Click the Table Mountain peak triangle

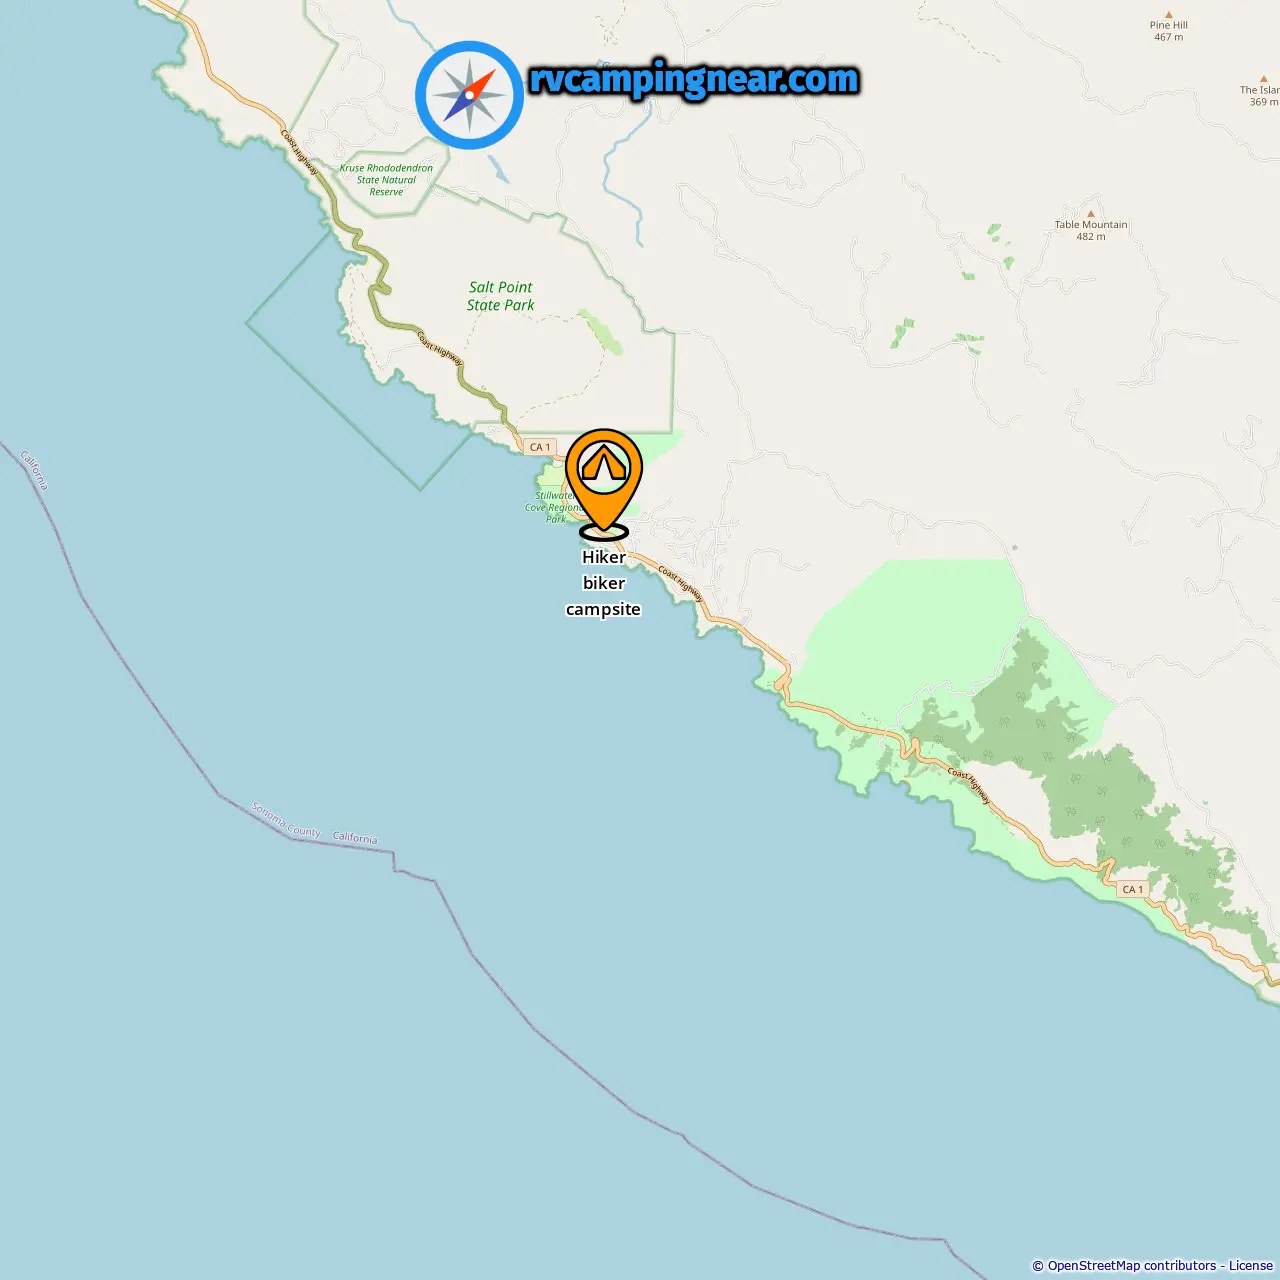[x=1091, y=213]
